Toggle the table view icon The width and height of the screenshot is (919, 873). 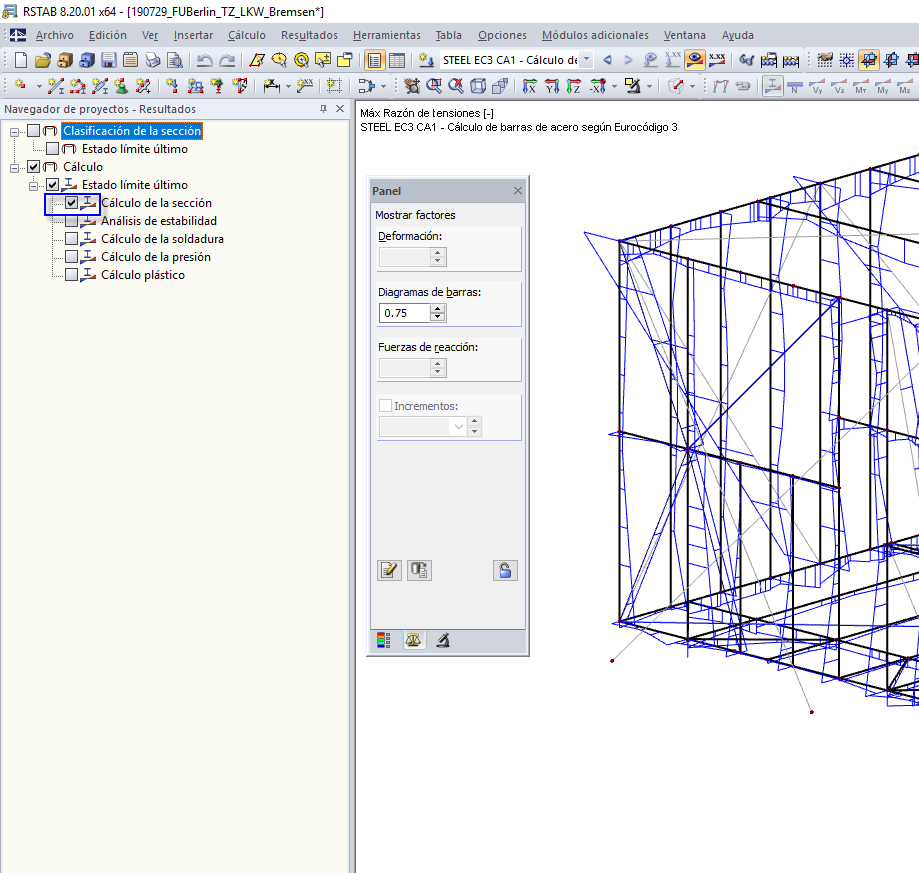point(397,60)
